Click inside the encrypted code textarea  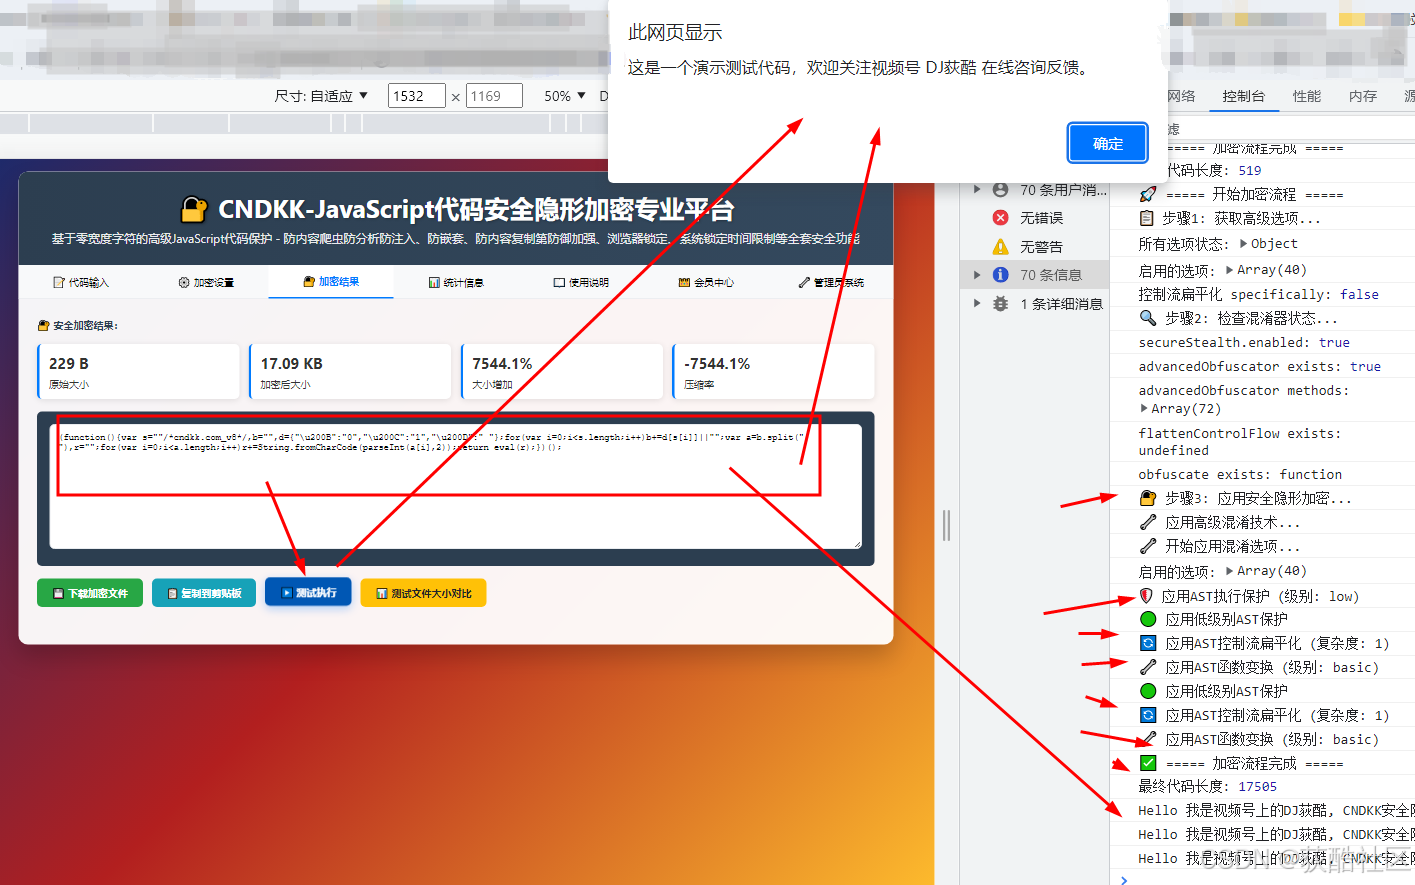point(456,486)
